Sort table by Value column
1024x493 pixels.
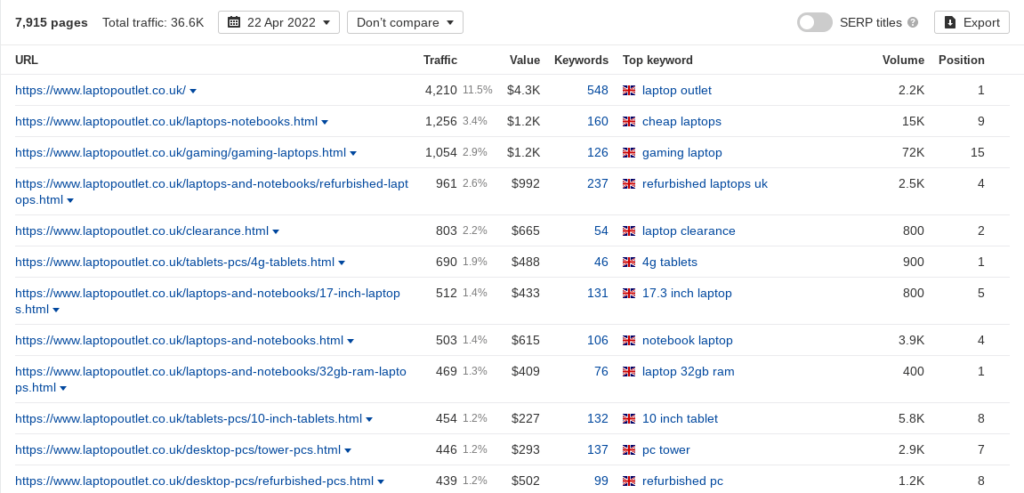(x=525, y=60)
